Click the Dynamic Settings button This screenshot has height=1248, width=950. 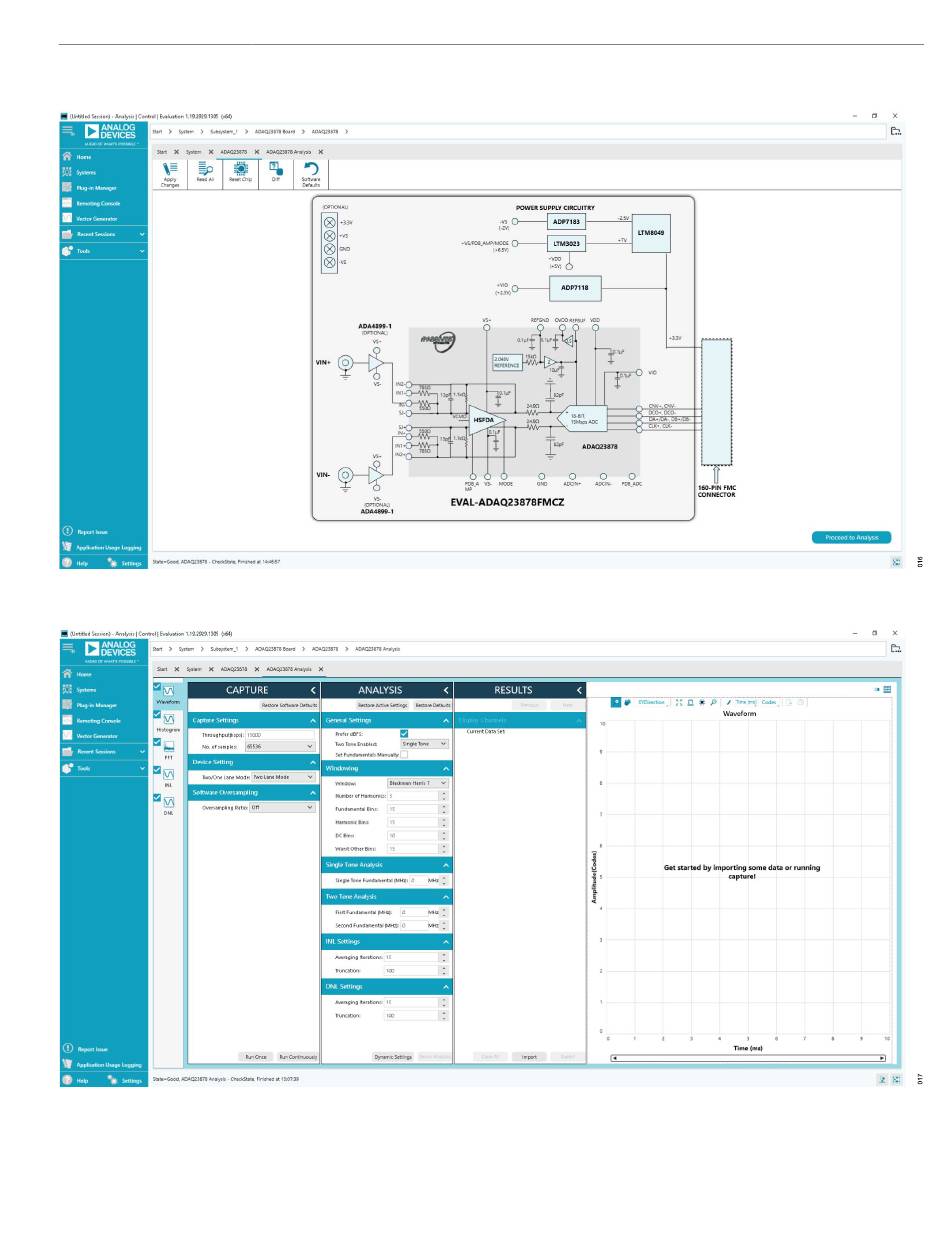(x=393, y=1056)
